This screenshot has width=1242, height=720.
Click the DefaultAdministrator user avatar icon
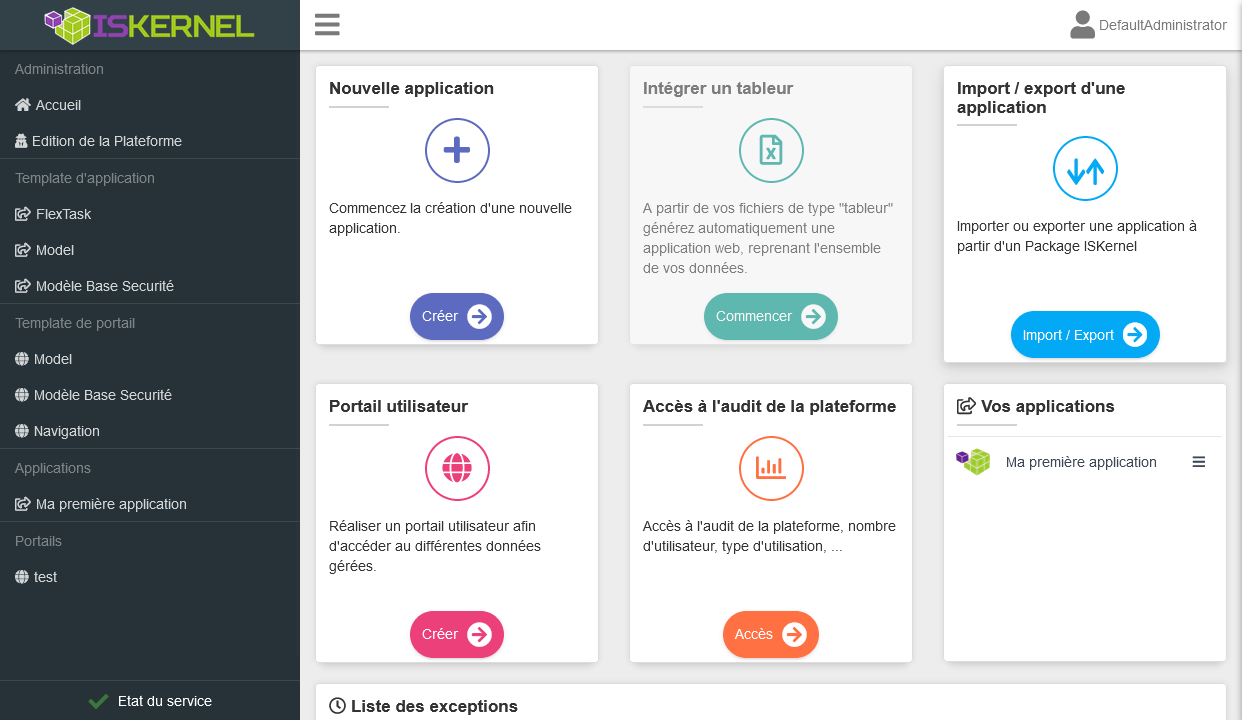[x=1082, y=25]
